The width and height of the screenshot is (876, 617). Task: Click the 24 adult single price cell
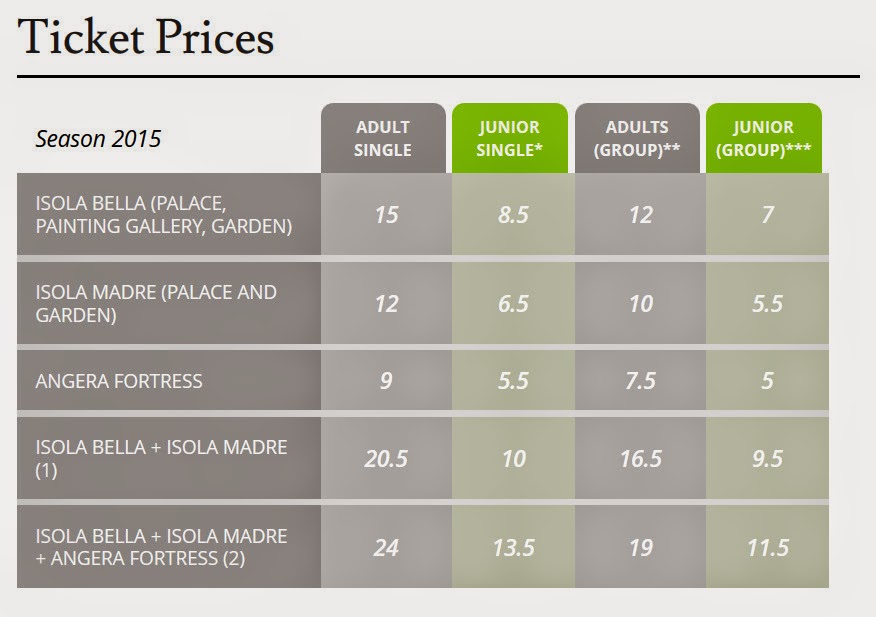386,547
